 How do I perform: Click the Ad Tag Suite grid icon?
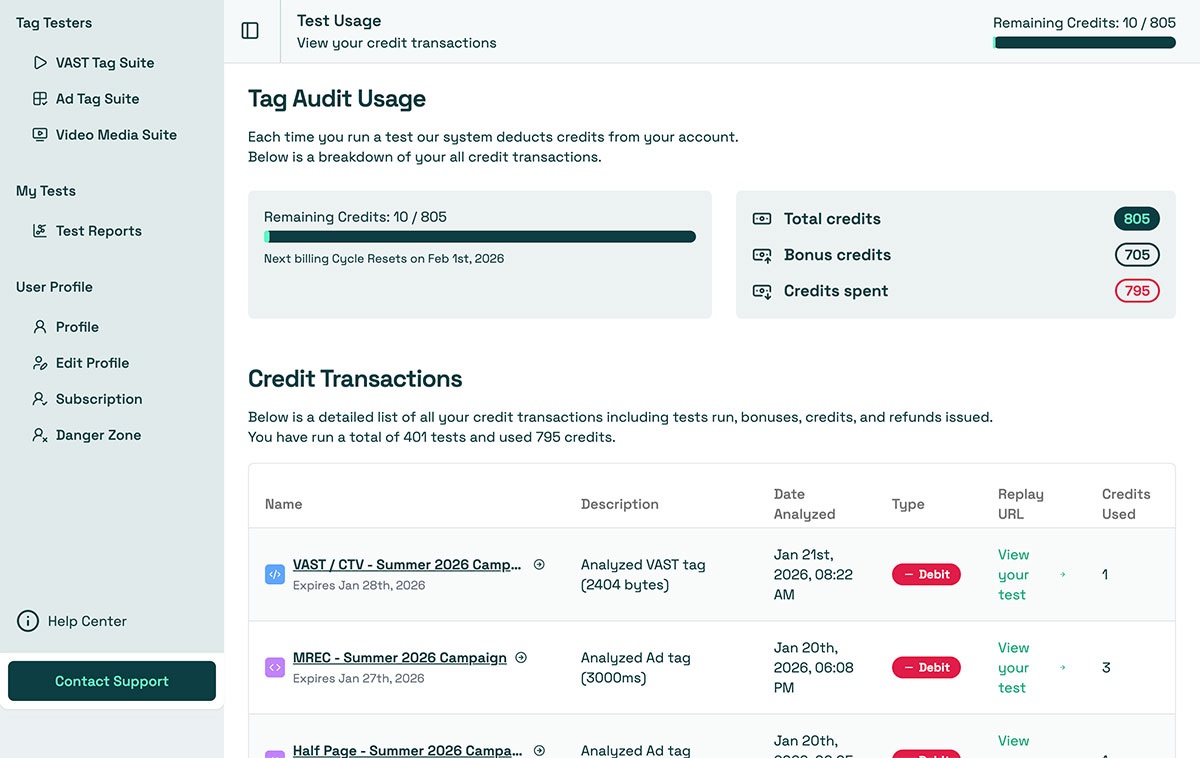[x=40, y=99]
